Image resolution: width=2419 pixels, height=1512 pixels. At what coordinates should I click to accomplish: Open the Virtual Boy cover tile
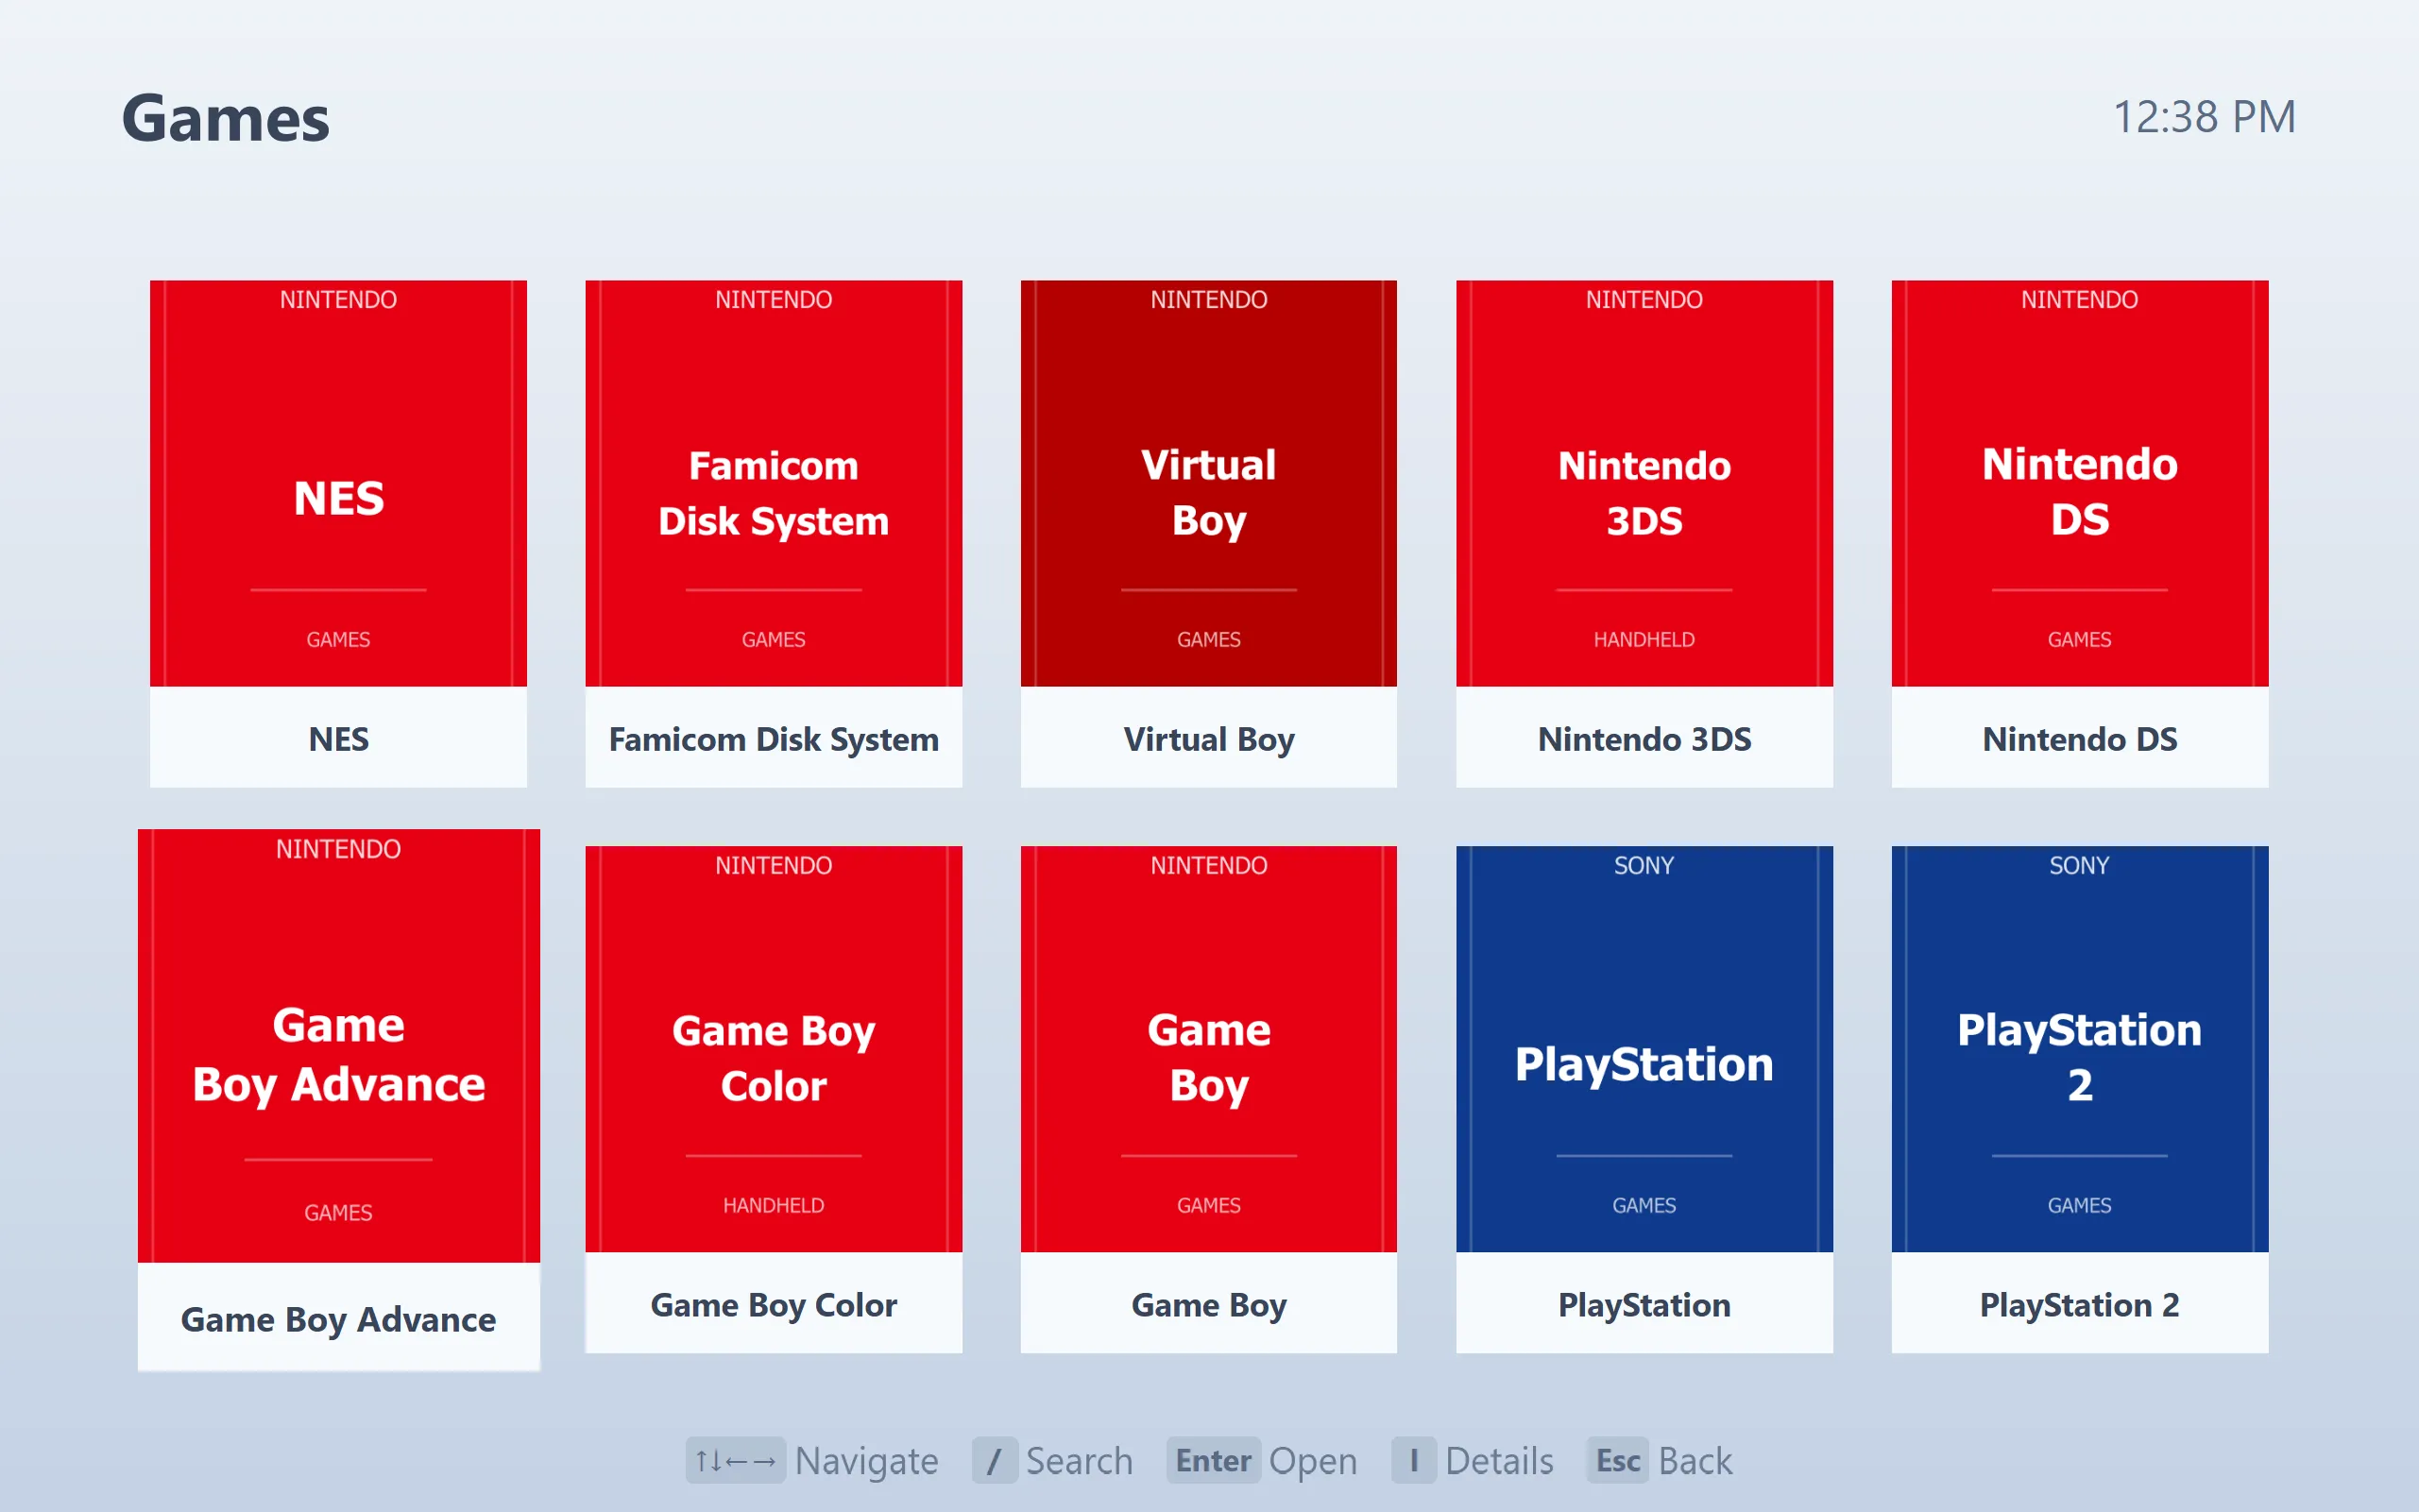[x=1208, y=483]
